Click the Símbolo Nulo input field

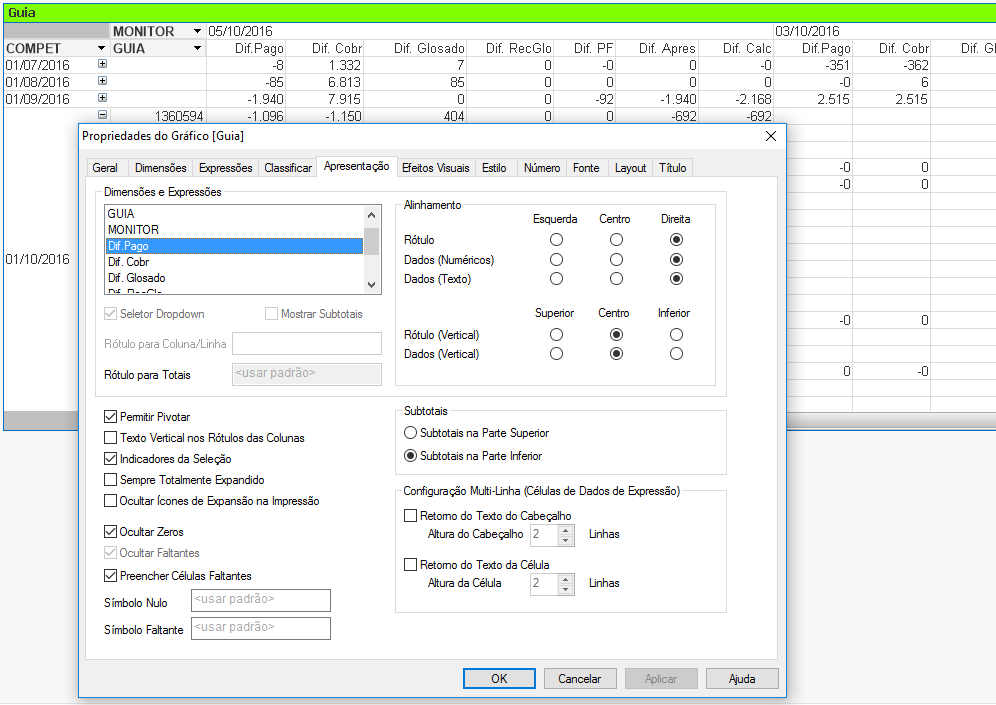pyautogui.click(x=260, y=600)
